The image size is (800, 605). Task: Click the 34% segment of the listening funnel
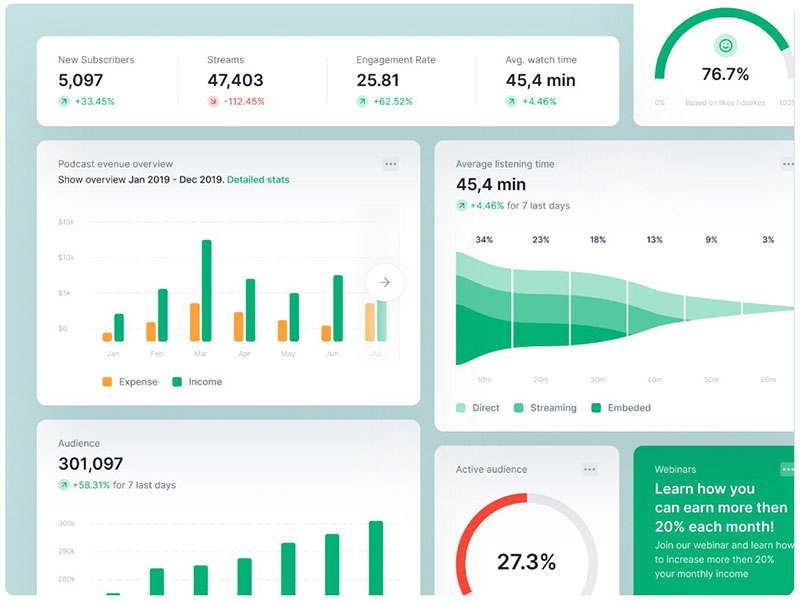tap(484, 308)
